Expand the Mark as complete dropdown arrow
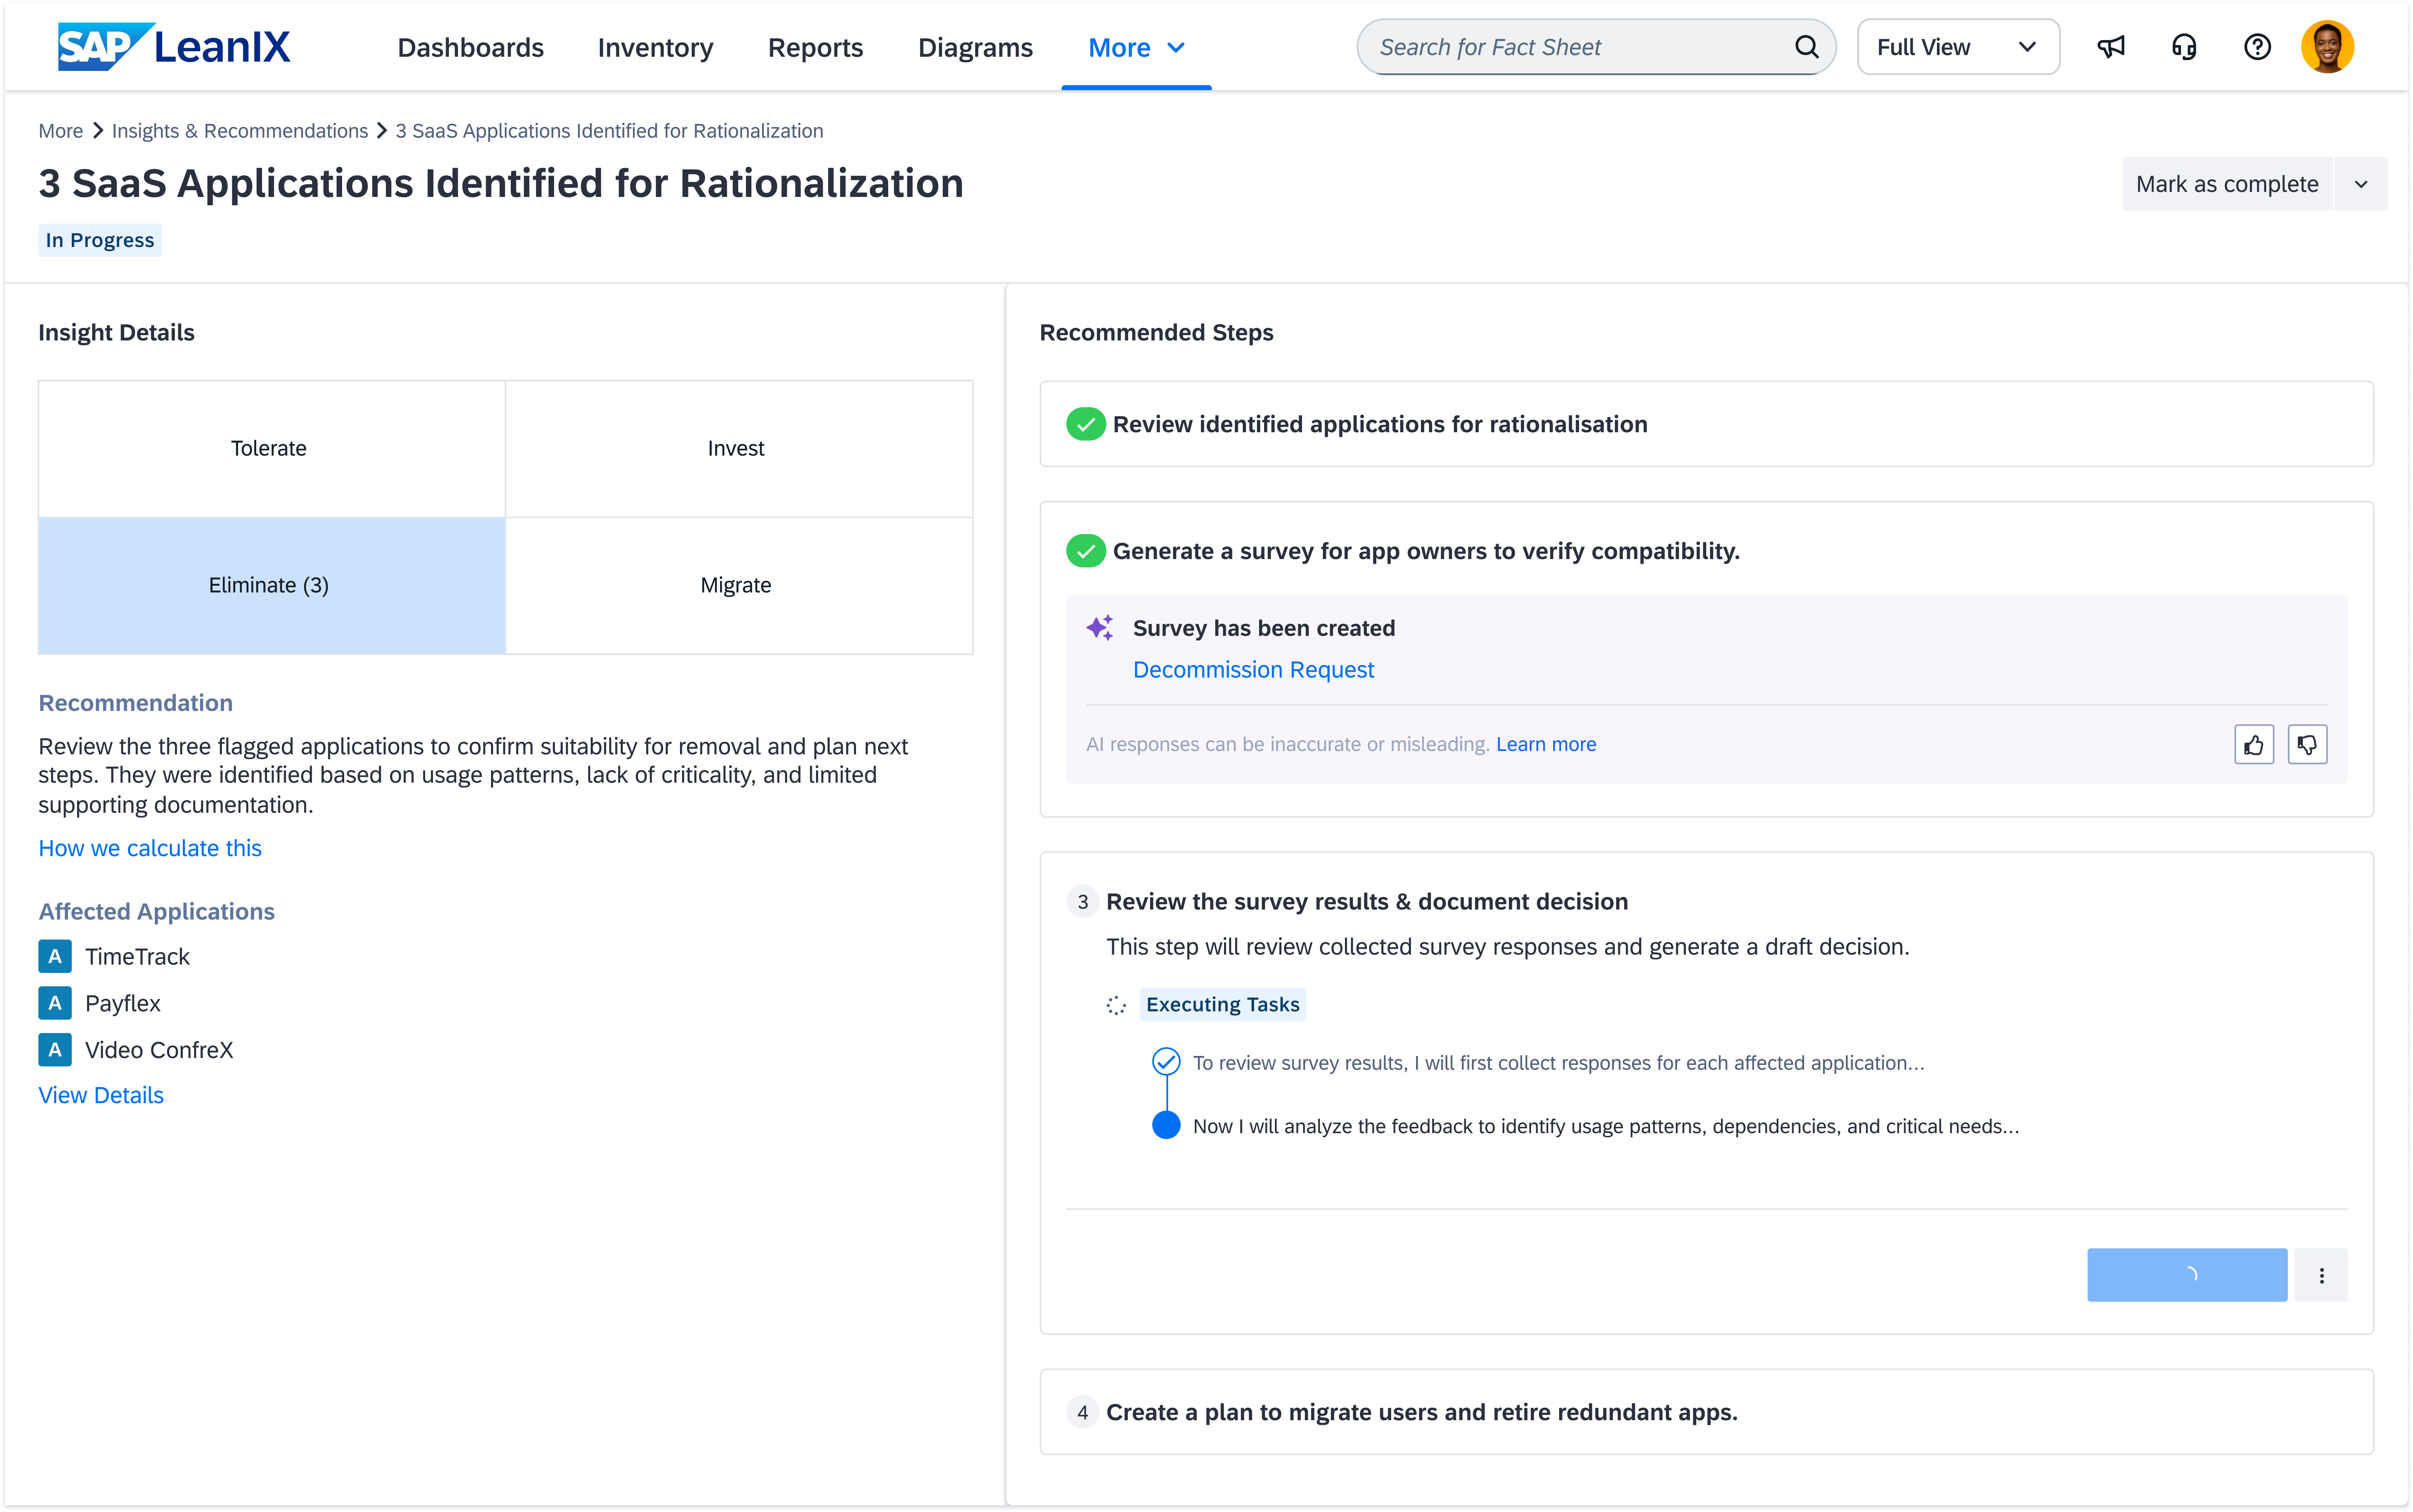The width and height of the screenshot is (2413, 1512). pos(2360,184)
